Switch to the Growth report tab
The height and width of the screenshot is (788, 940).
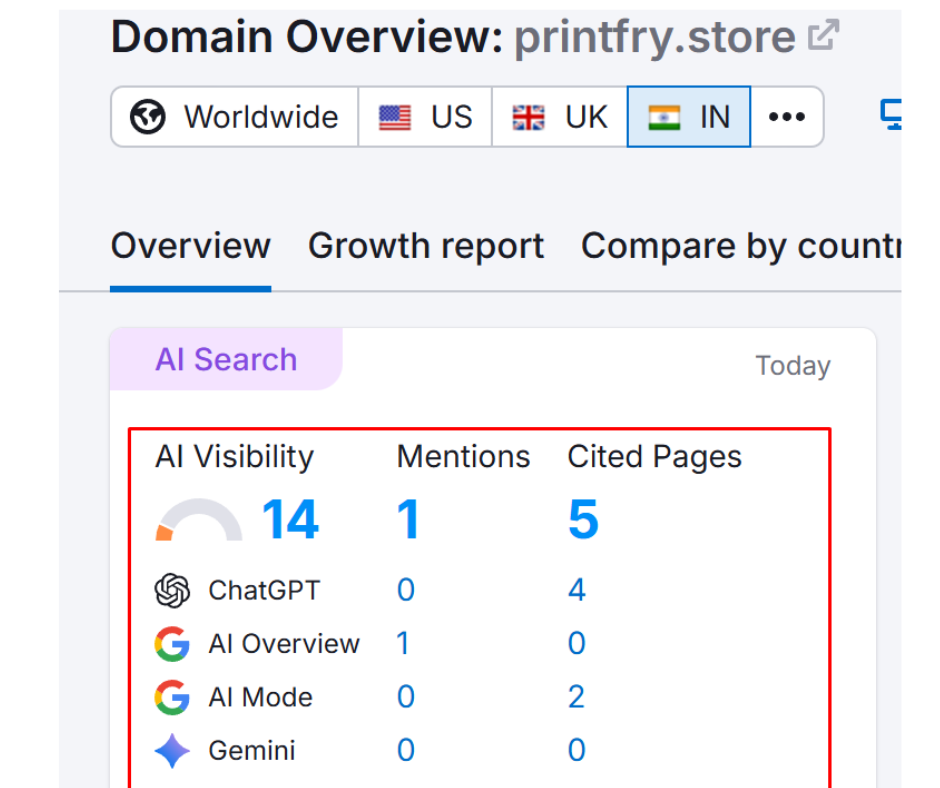click(x=426, y=246)
